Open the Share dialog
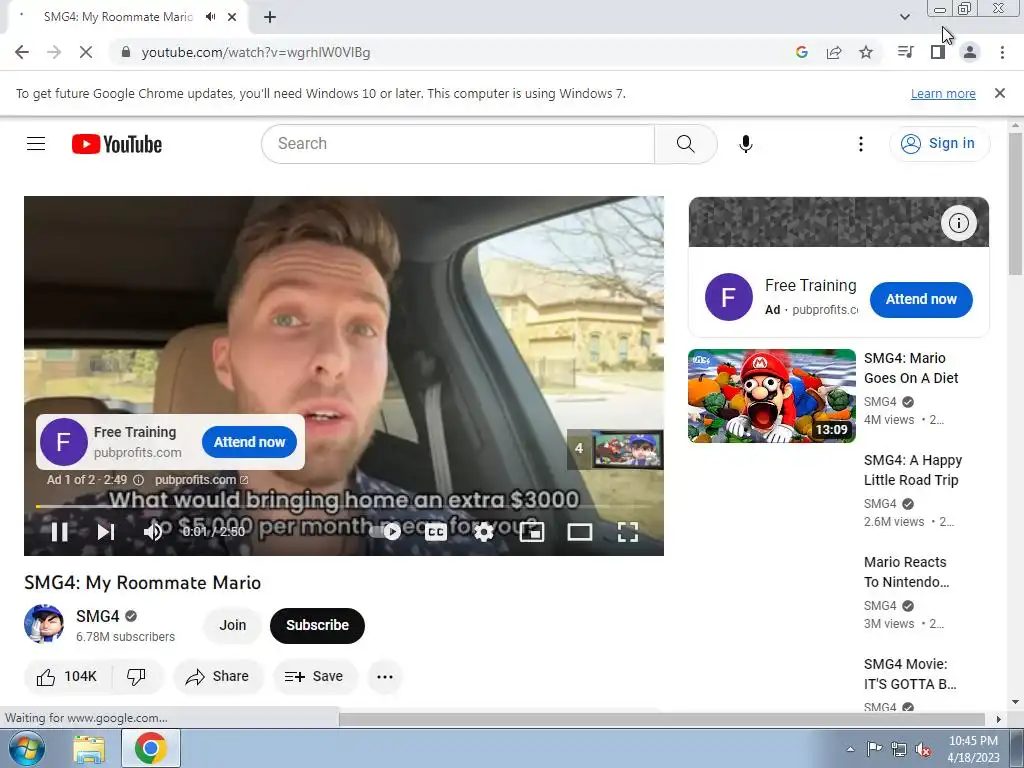This screenshot has width=1024, height=768. pos(218,677)
